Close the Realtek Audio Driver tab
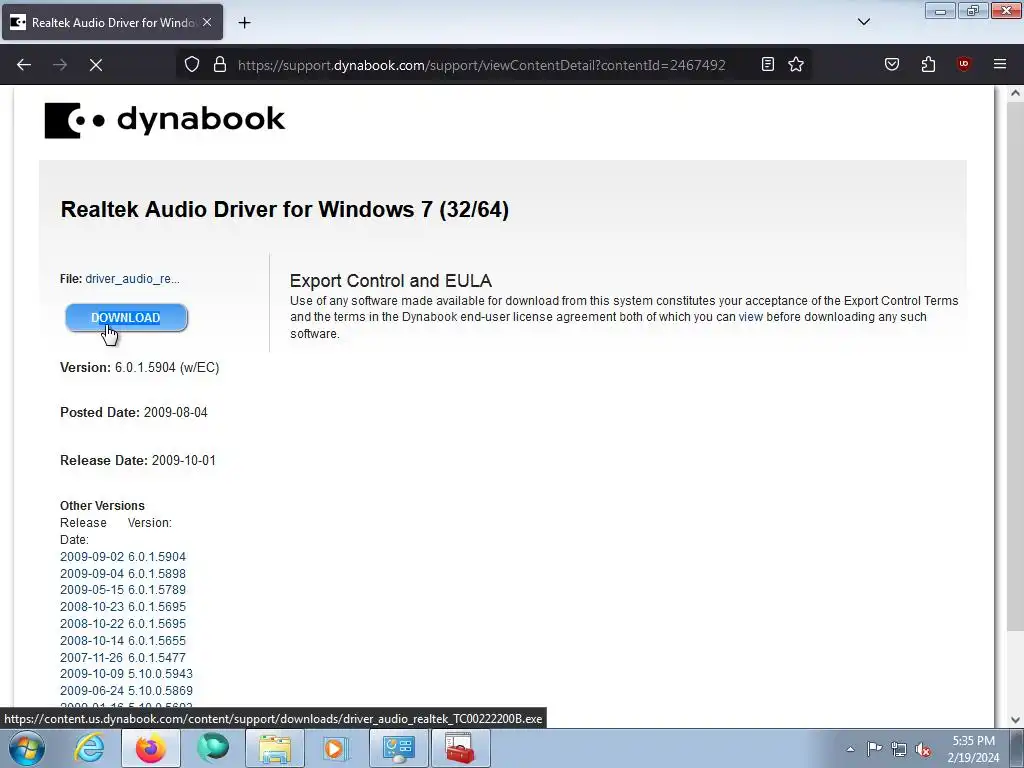This screenshot has width=1024, height=768. coord(207,22)
